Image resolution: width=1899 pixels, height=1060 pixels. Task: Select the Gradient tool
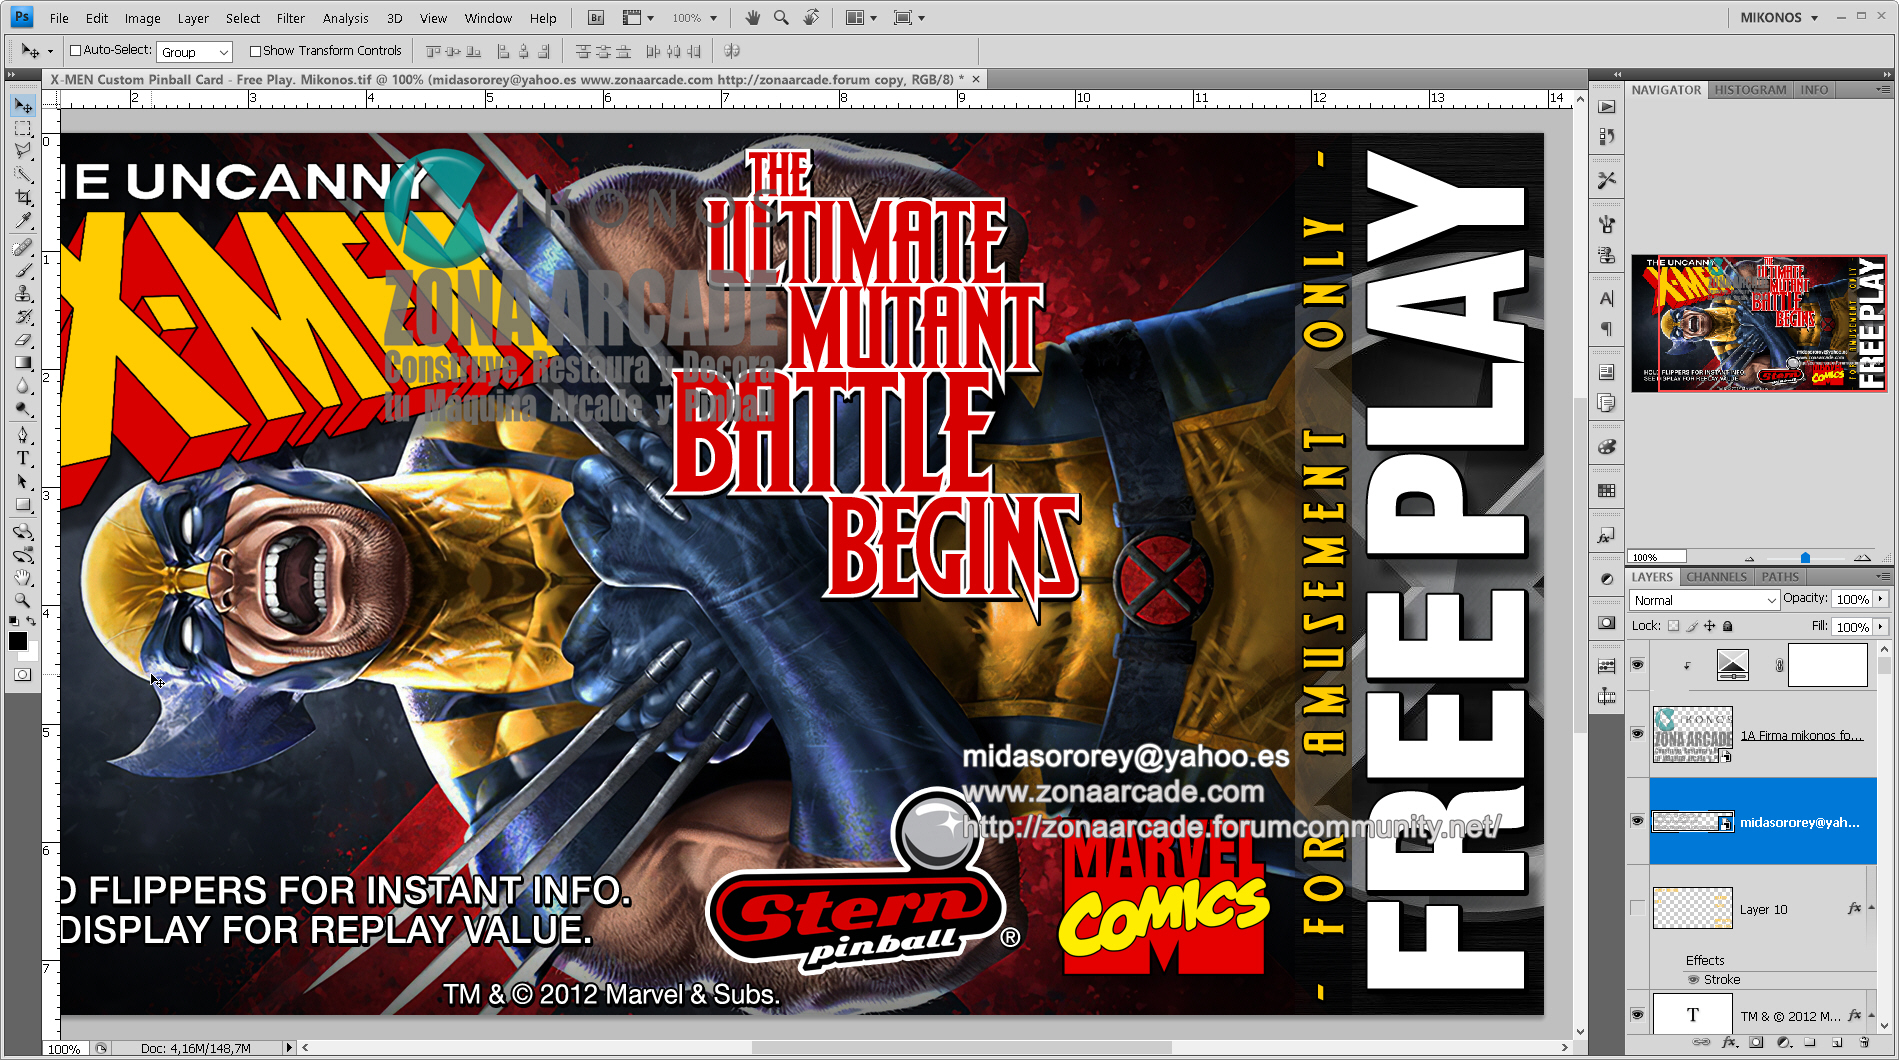[x=23, y=363]
